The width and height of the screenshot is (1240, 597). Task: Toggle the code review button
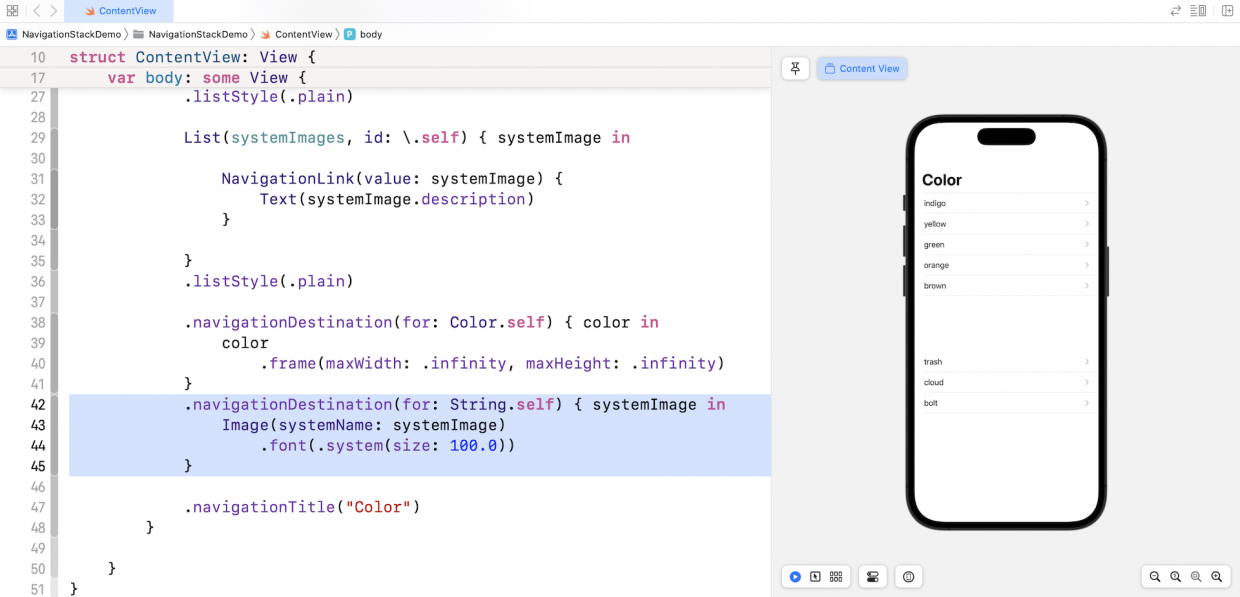(x=1176, y=11)
